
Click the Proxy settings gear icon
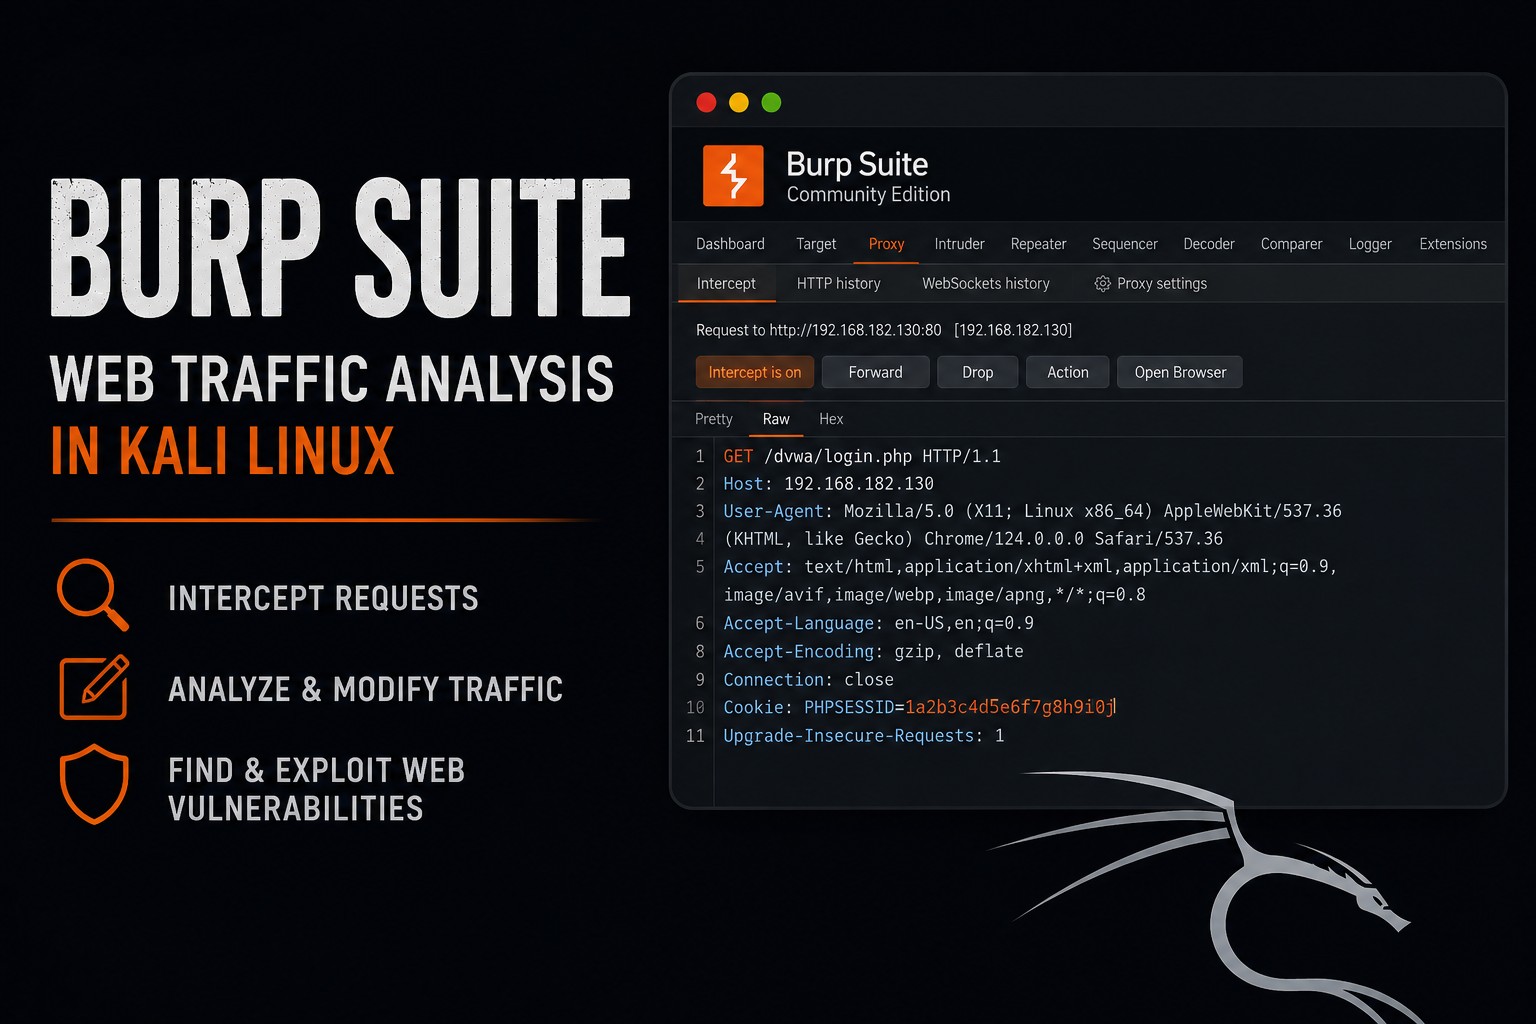coord(1102,284)
